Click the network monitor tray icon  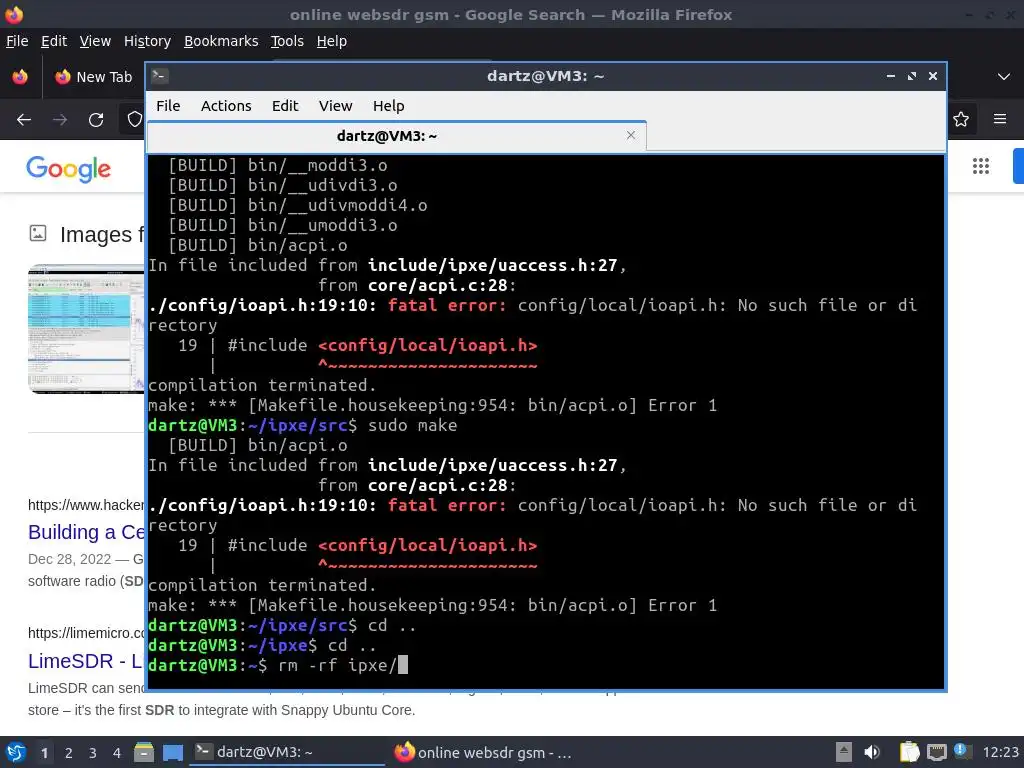936,752
